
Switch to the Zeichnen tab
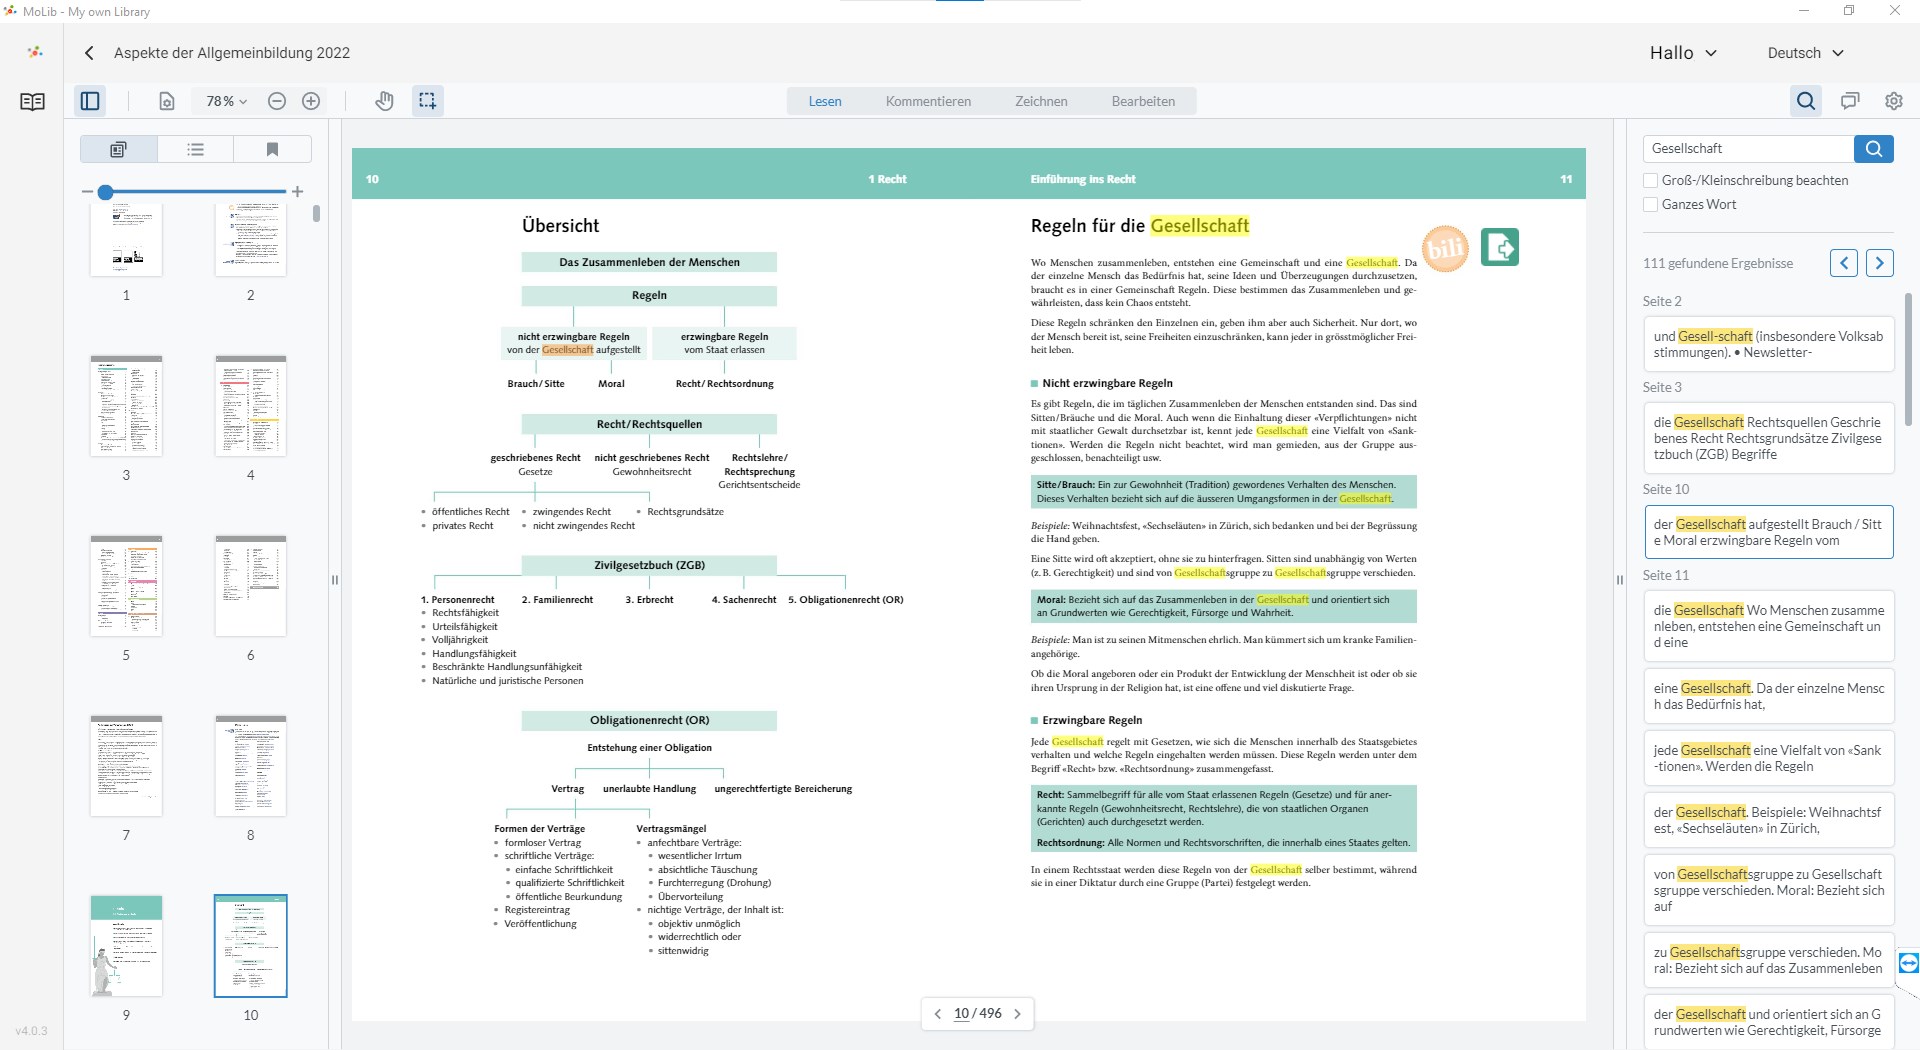tap(1041, 101)
